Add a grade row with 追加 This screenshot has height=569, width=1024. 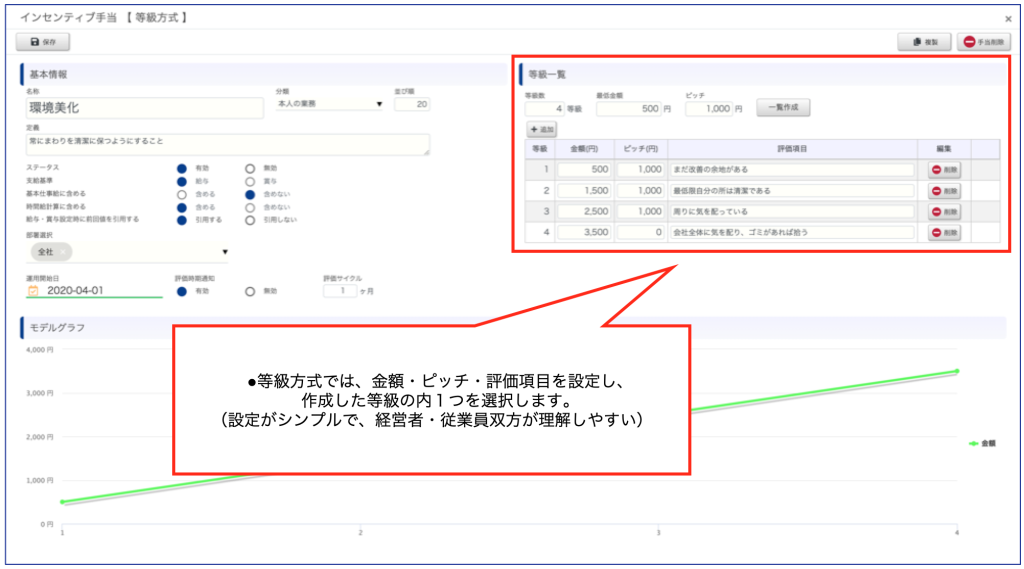(542, 129)
